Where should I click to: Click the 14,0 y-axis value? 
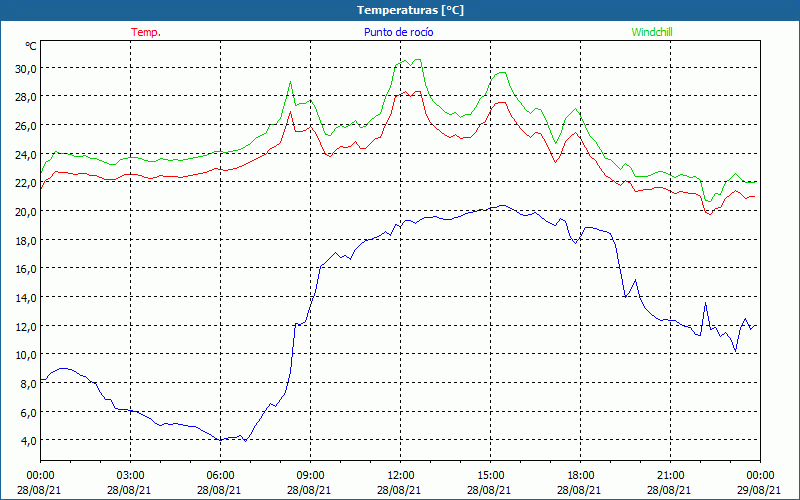26,297
